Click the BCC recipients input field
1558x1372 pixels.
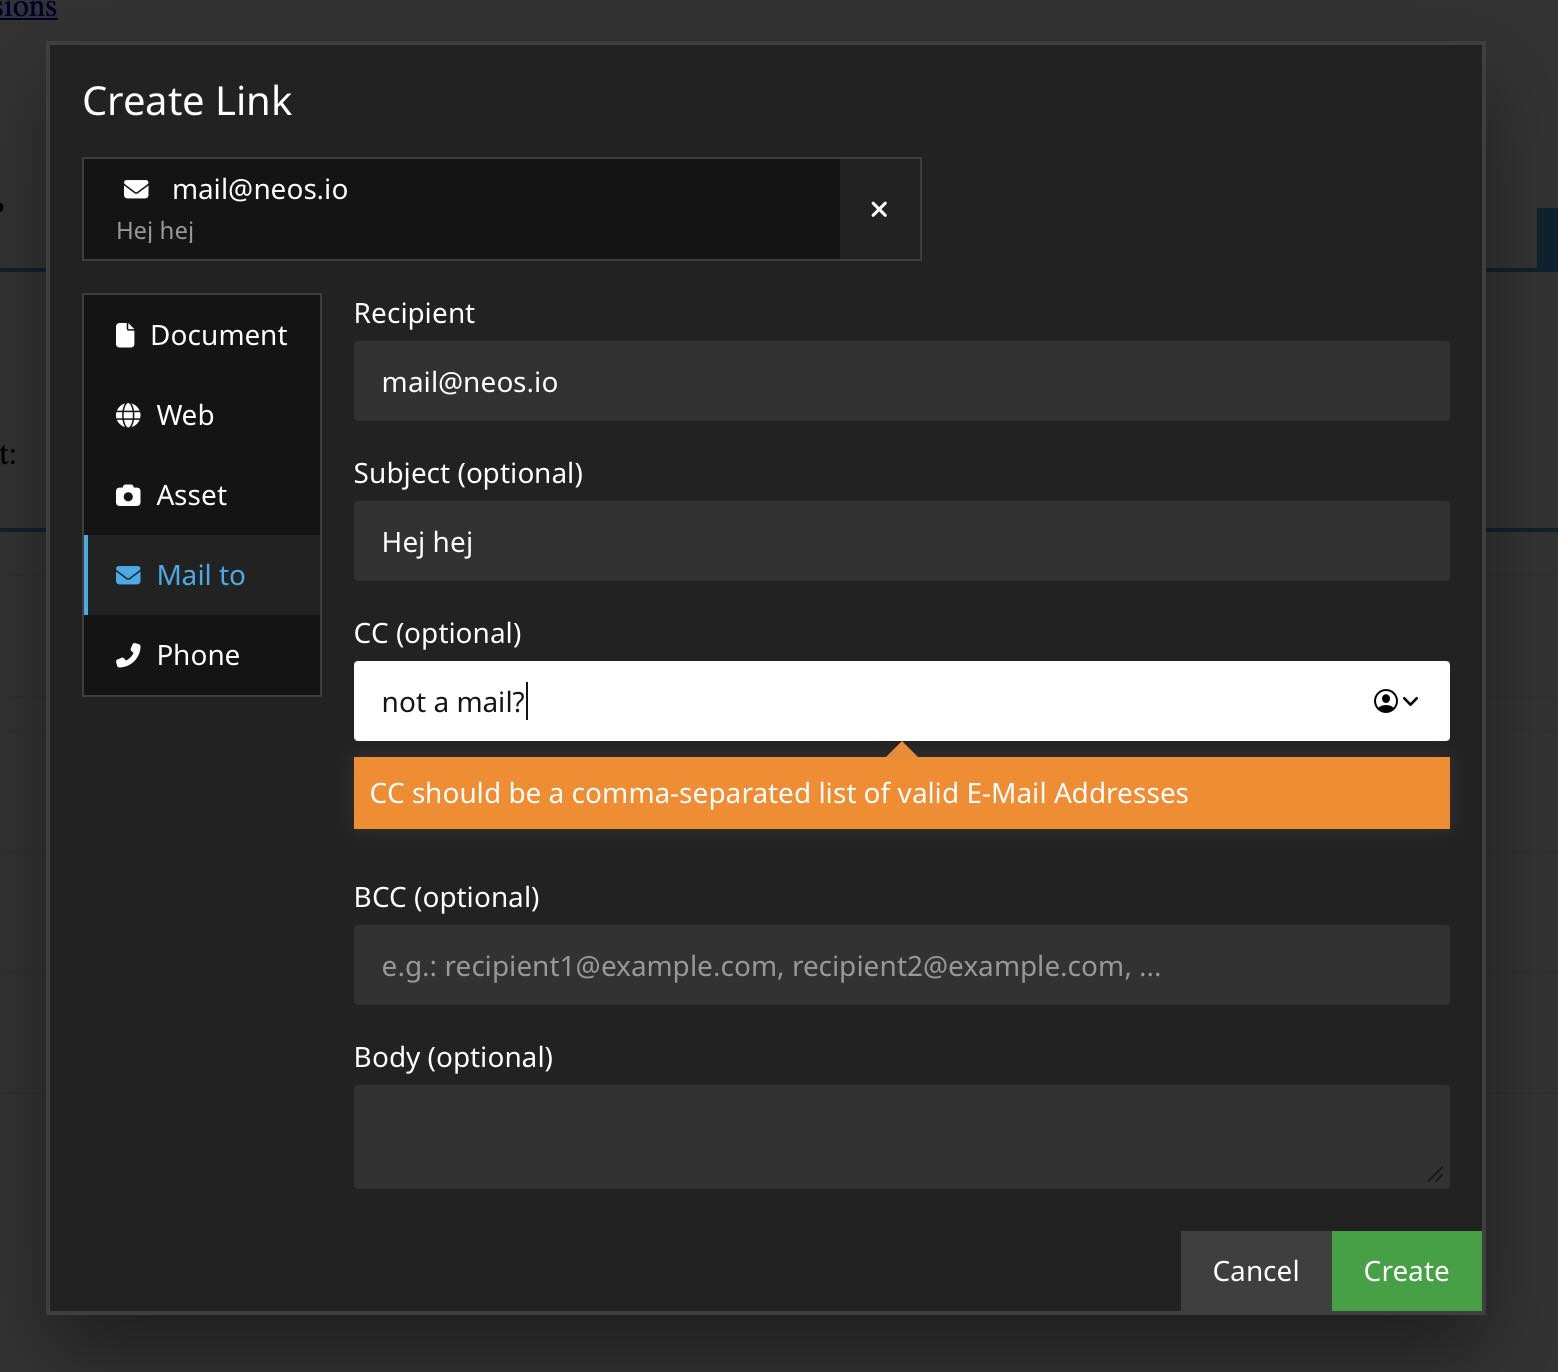tap(900, 965)
